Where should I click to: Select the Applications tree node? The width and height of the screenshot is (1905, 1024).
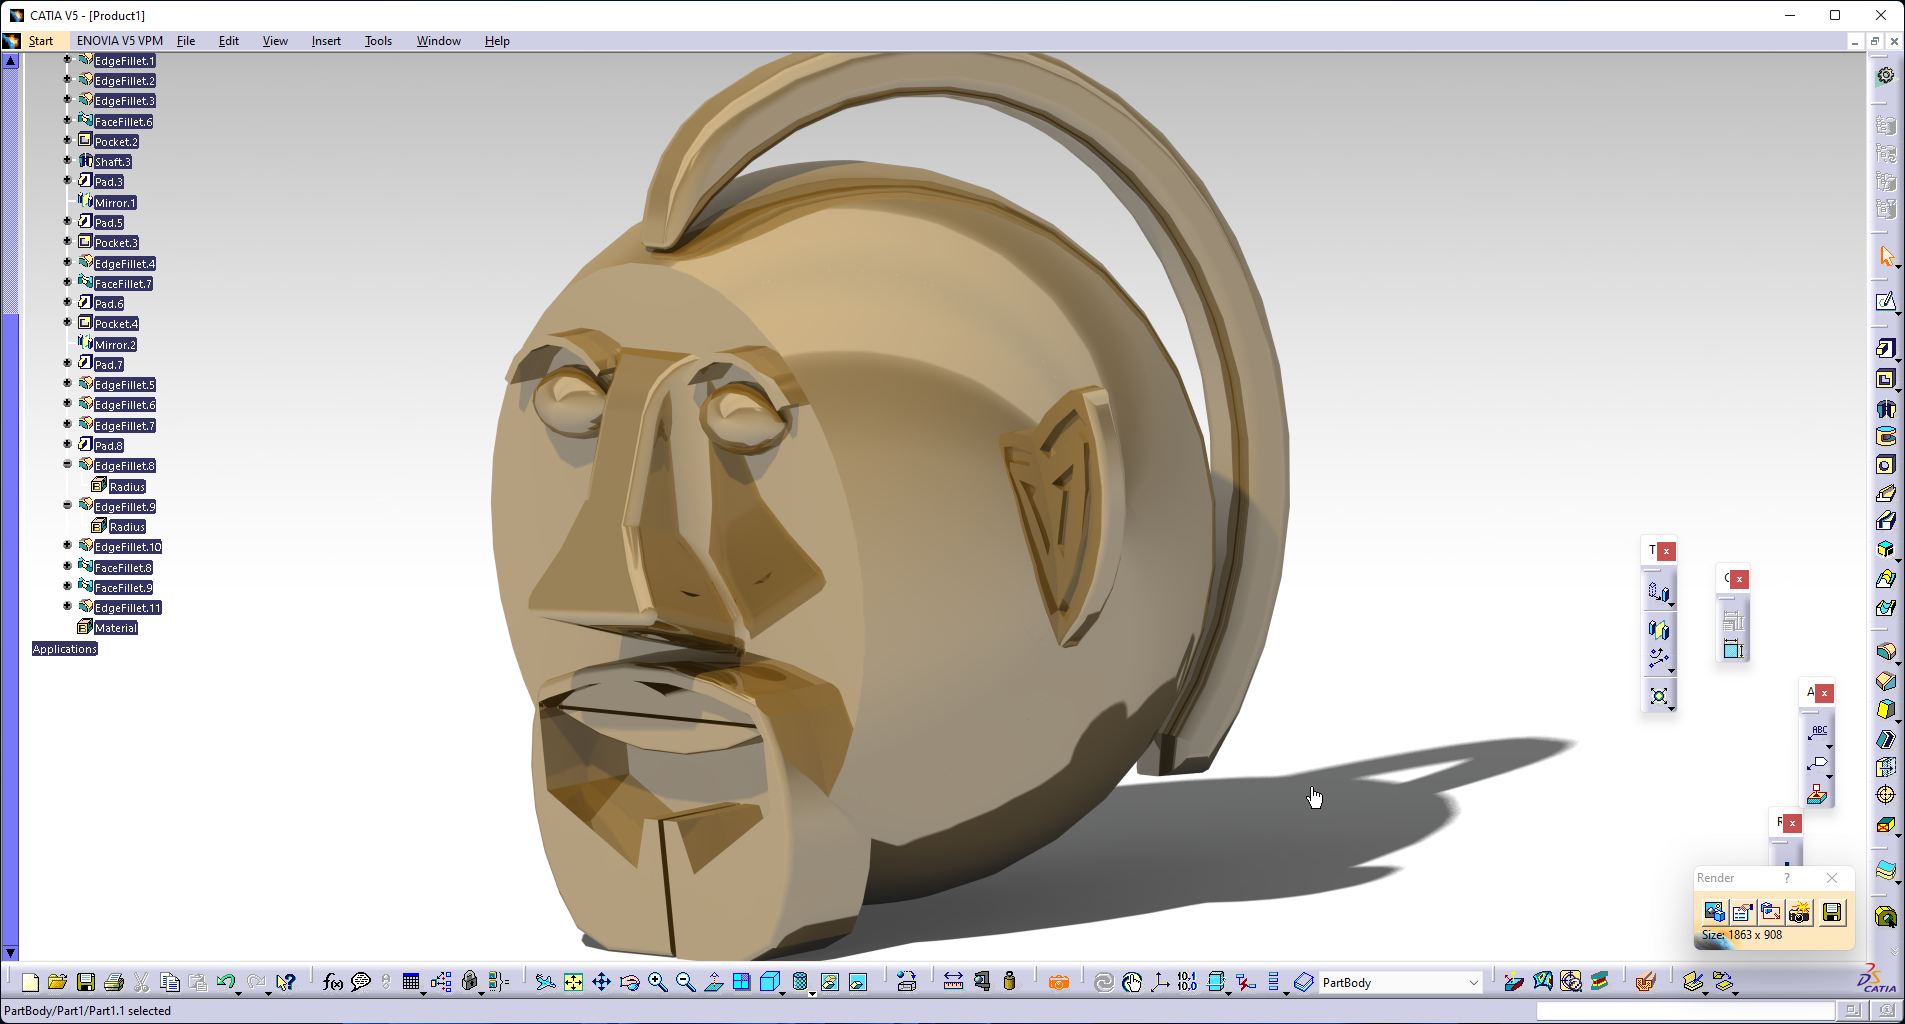click(x=65, y=649)
